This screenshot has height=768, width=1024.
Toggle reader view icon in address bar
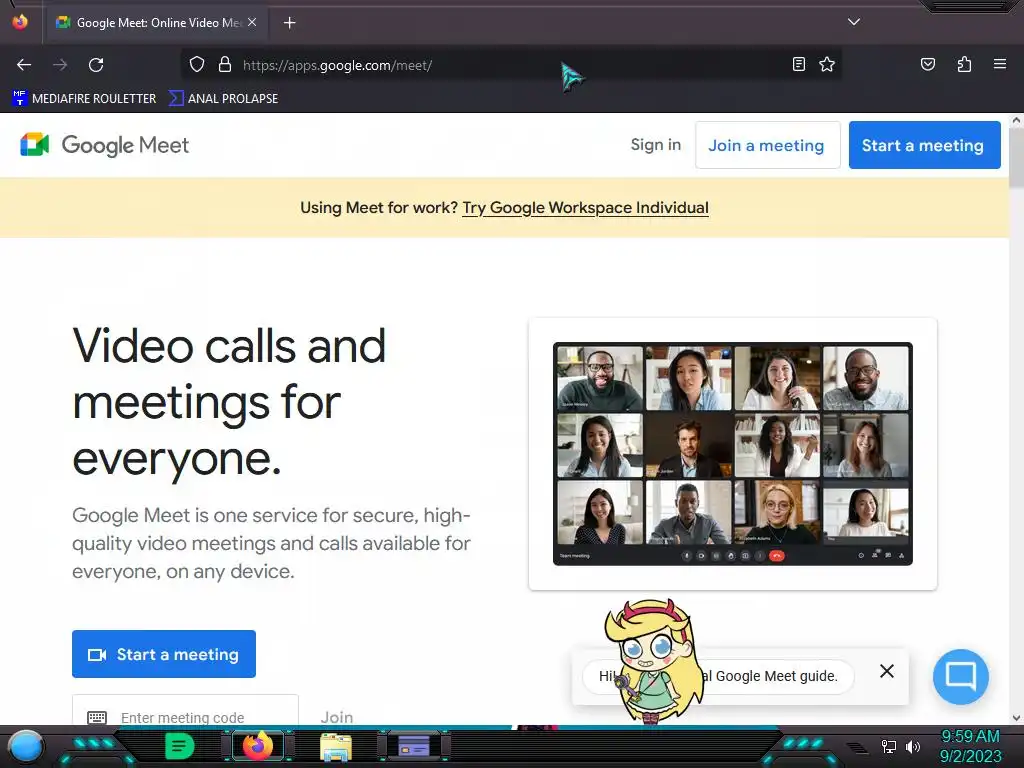point(799,64)
